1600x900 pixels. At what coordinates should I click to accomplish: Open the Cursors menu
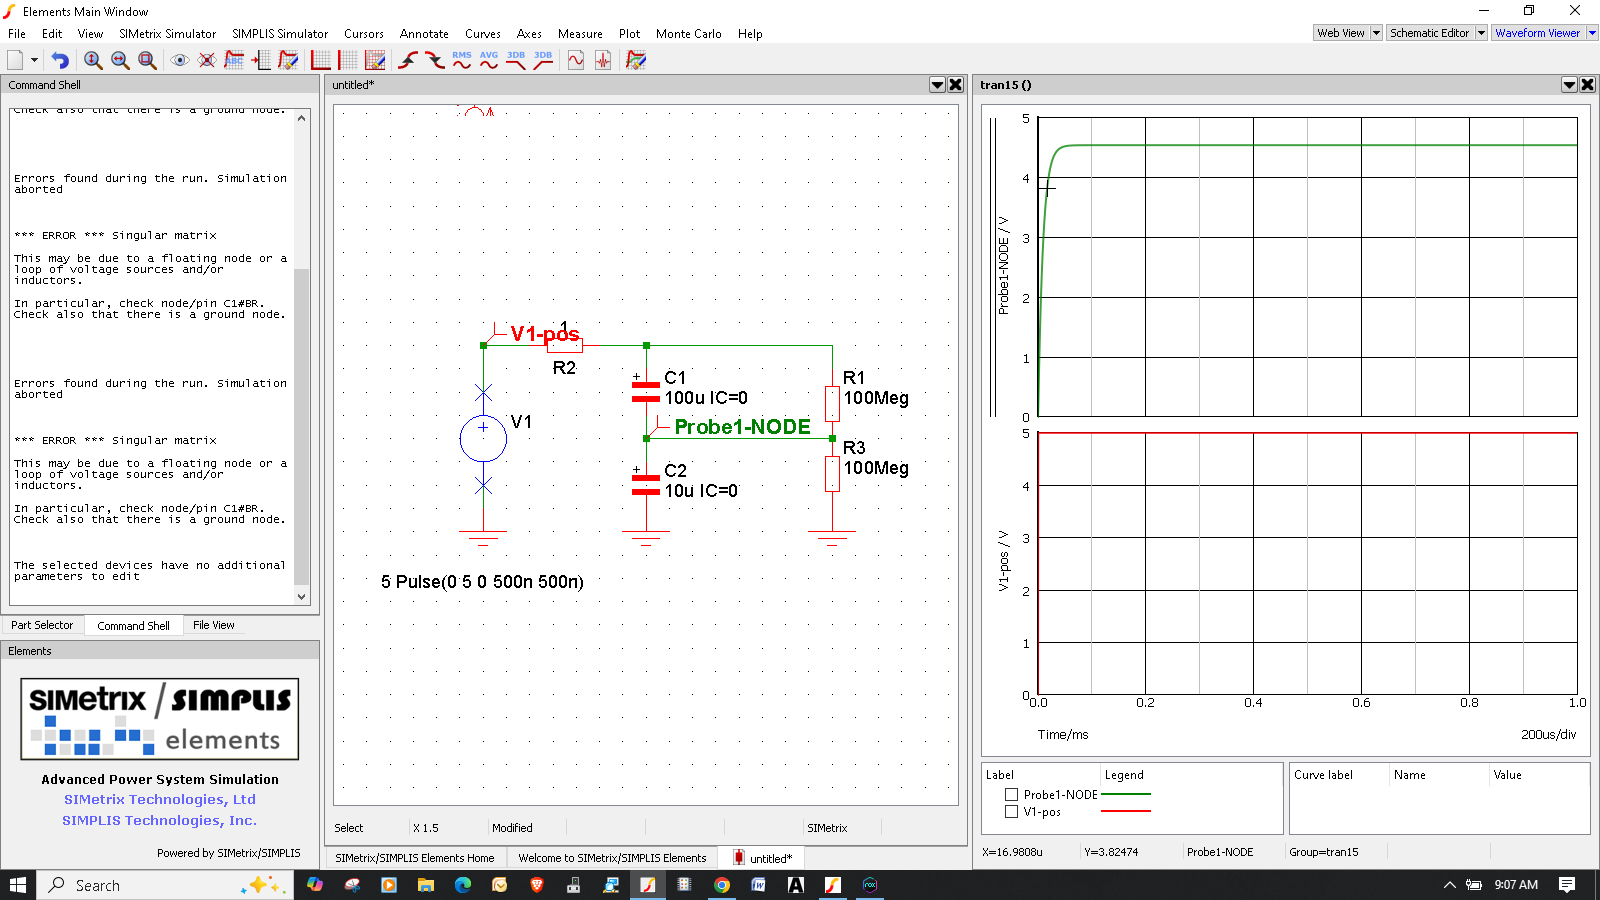364,34
